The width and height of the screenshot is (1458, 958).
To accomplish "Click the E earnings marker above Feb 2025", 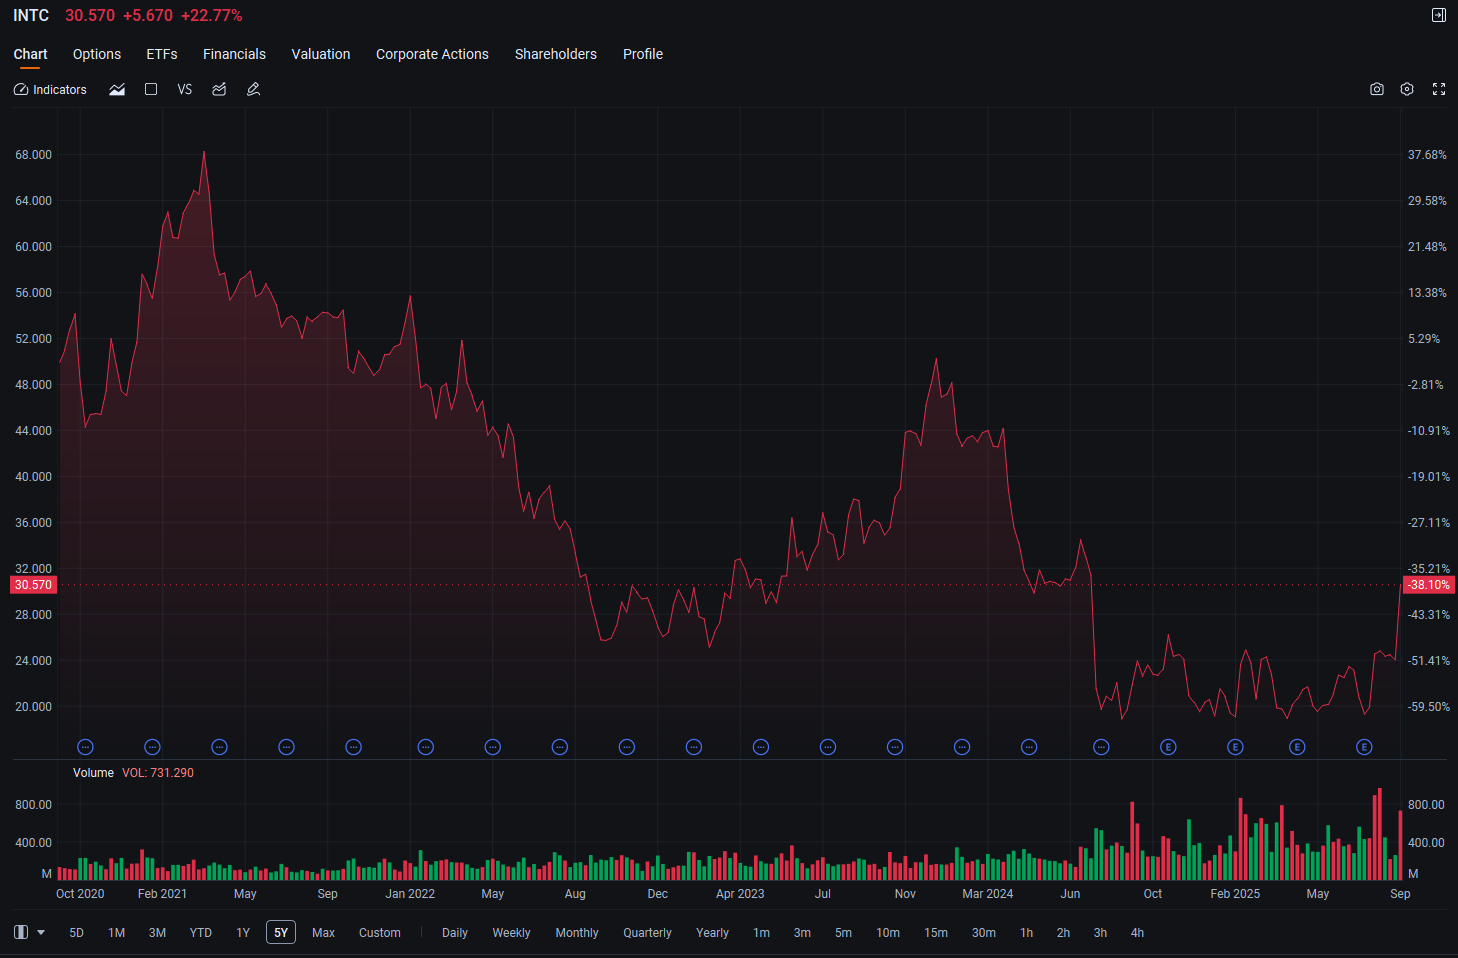I will [1235, 747].
